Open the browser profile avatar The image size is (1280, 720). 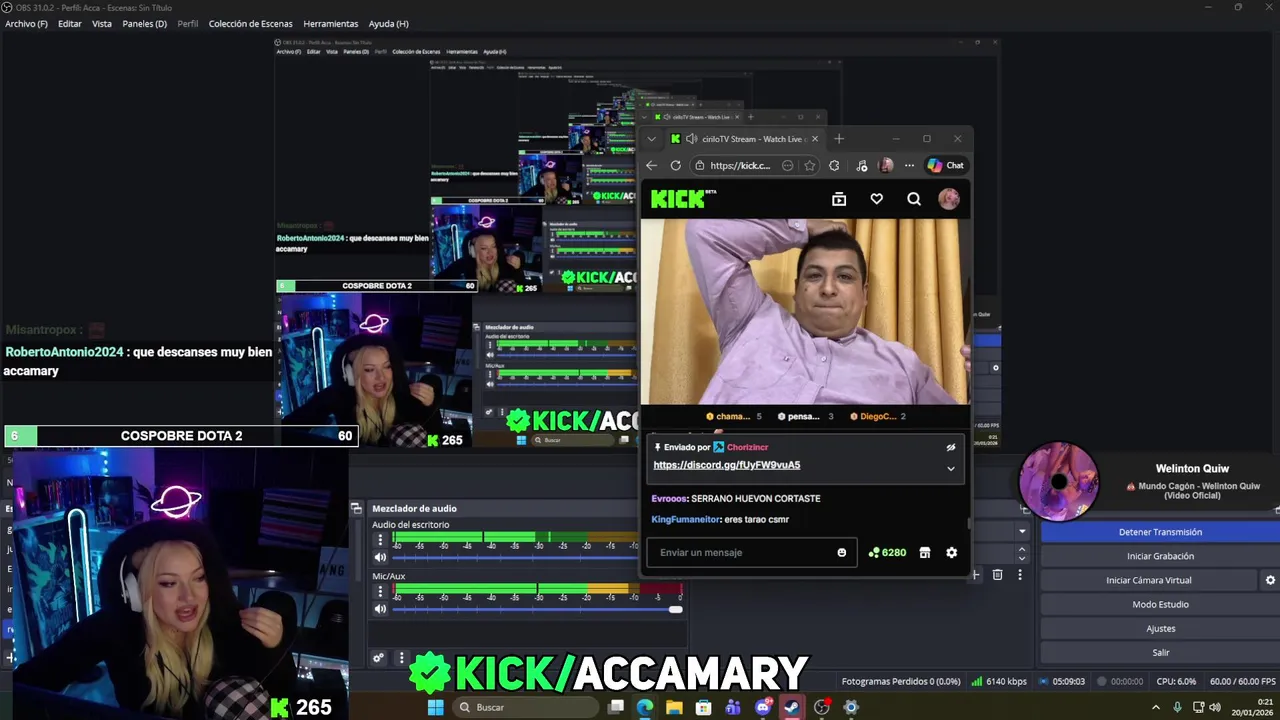pos(886,165)
